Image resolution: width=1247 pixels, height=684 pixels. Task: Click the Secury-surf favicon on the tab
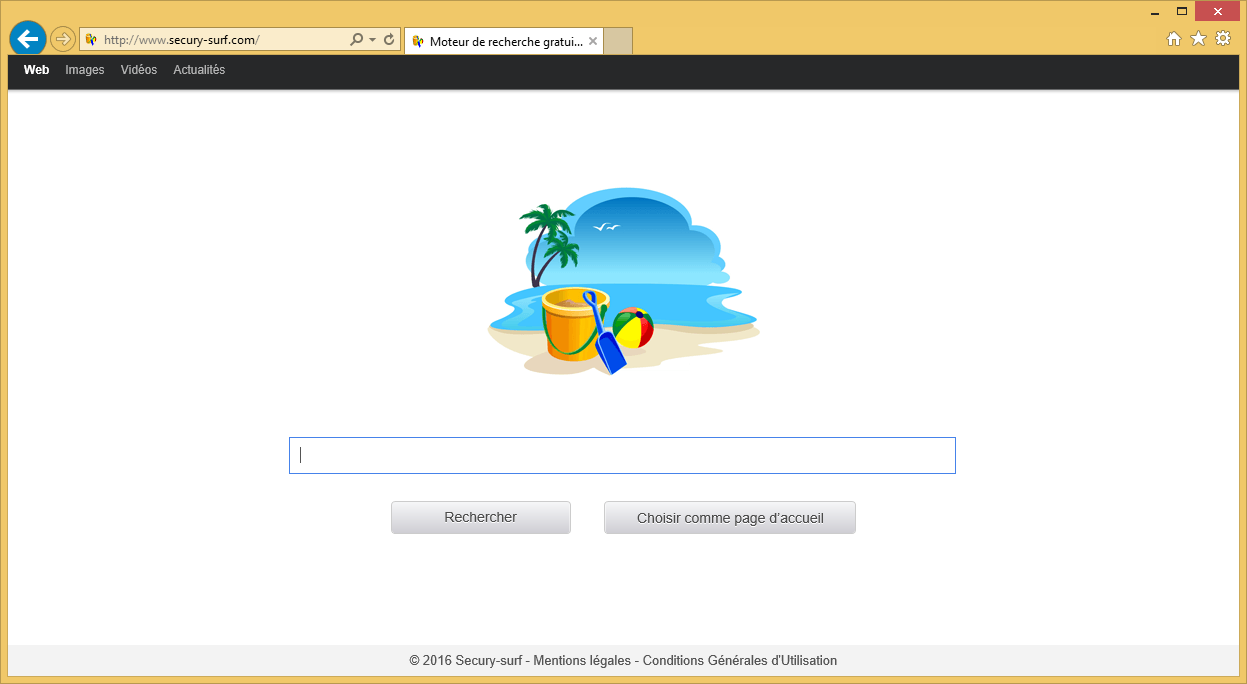(x=418, y=41)
